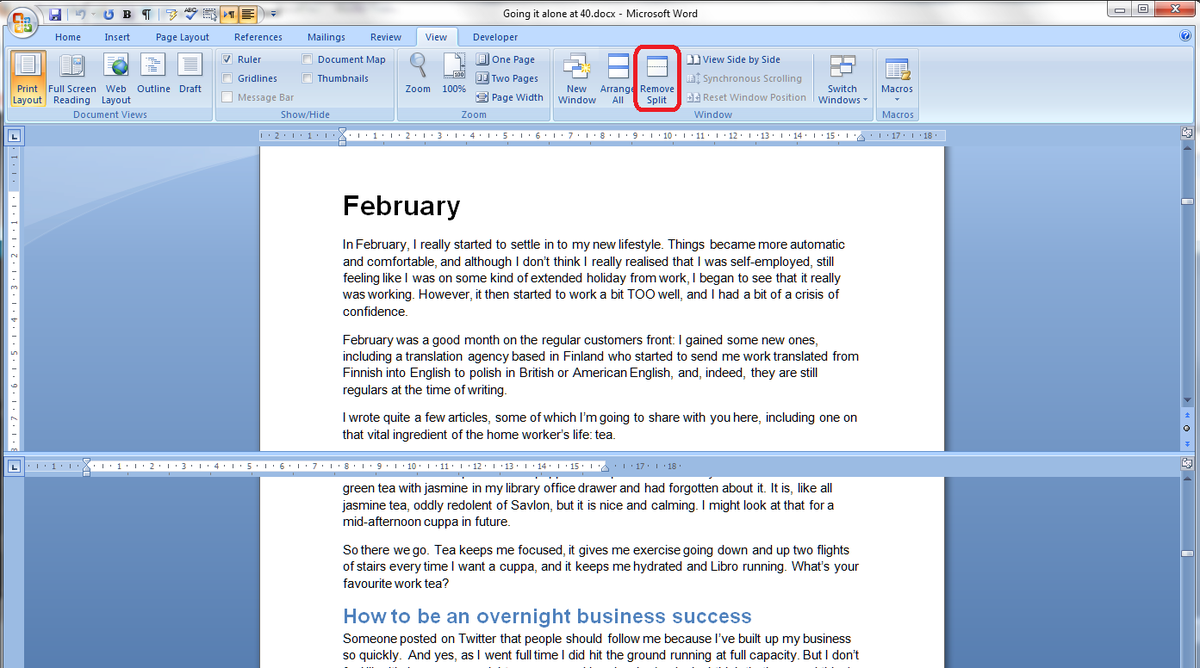Image resolution: width=1200 pixels, height=668 pixels.
Task: Redo the action using the blue arrow icon
Action: (108, 15)
